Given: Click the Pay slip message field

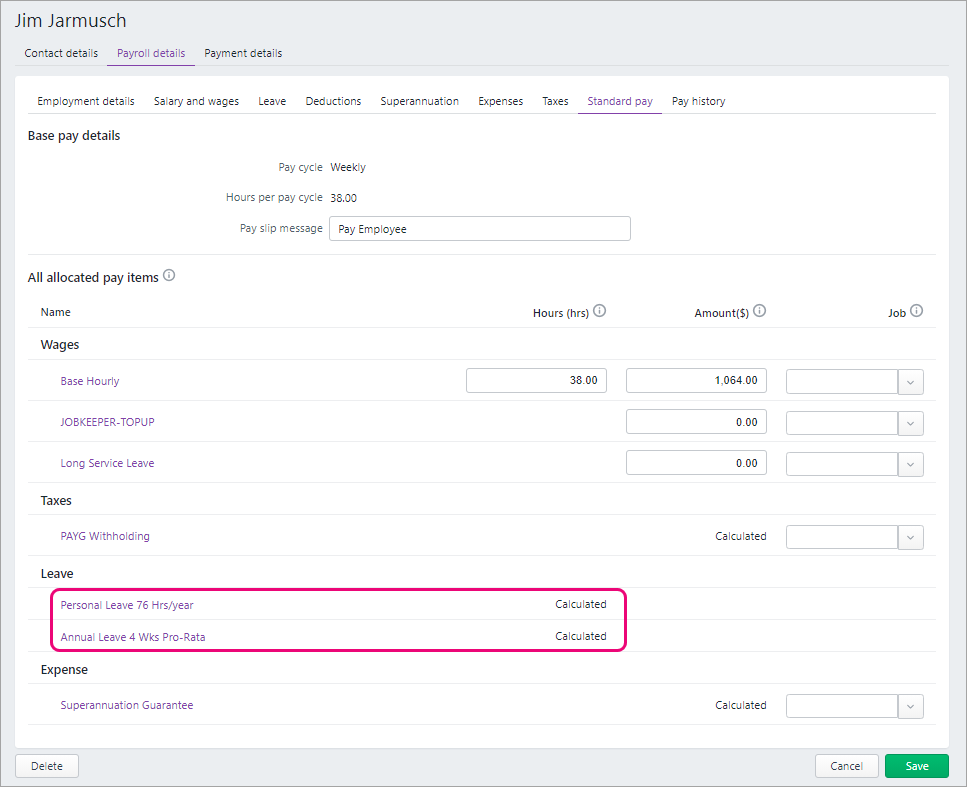Looking at the screenshot, I should coord(479,229).
